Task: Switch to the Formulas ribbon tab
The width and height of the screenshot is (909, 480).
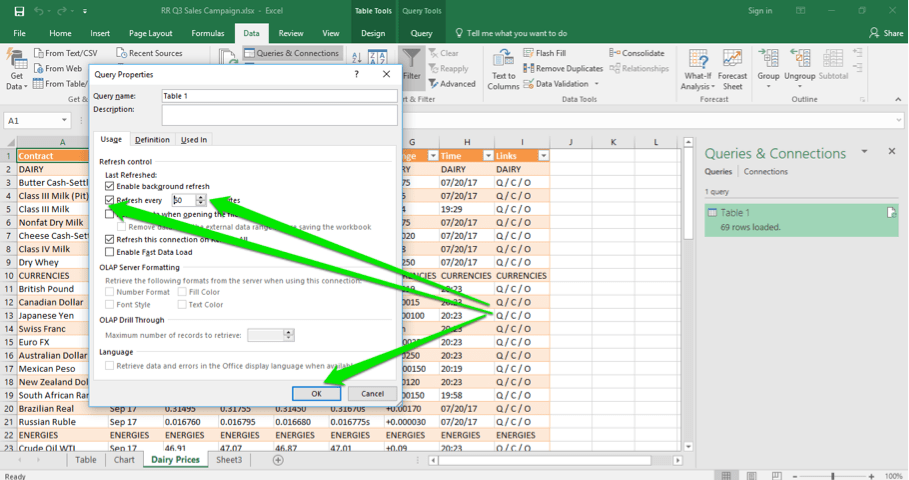Action: 208,33
